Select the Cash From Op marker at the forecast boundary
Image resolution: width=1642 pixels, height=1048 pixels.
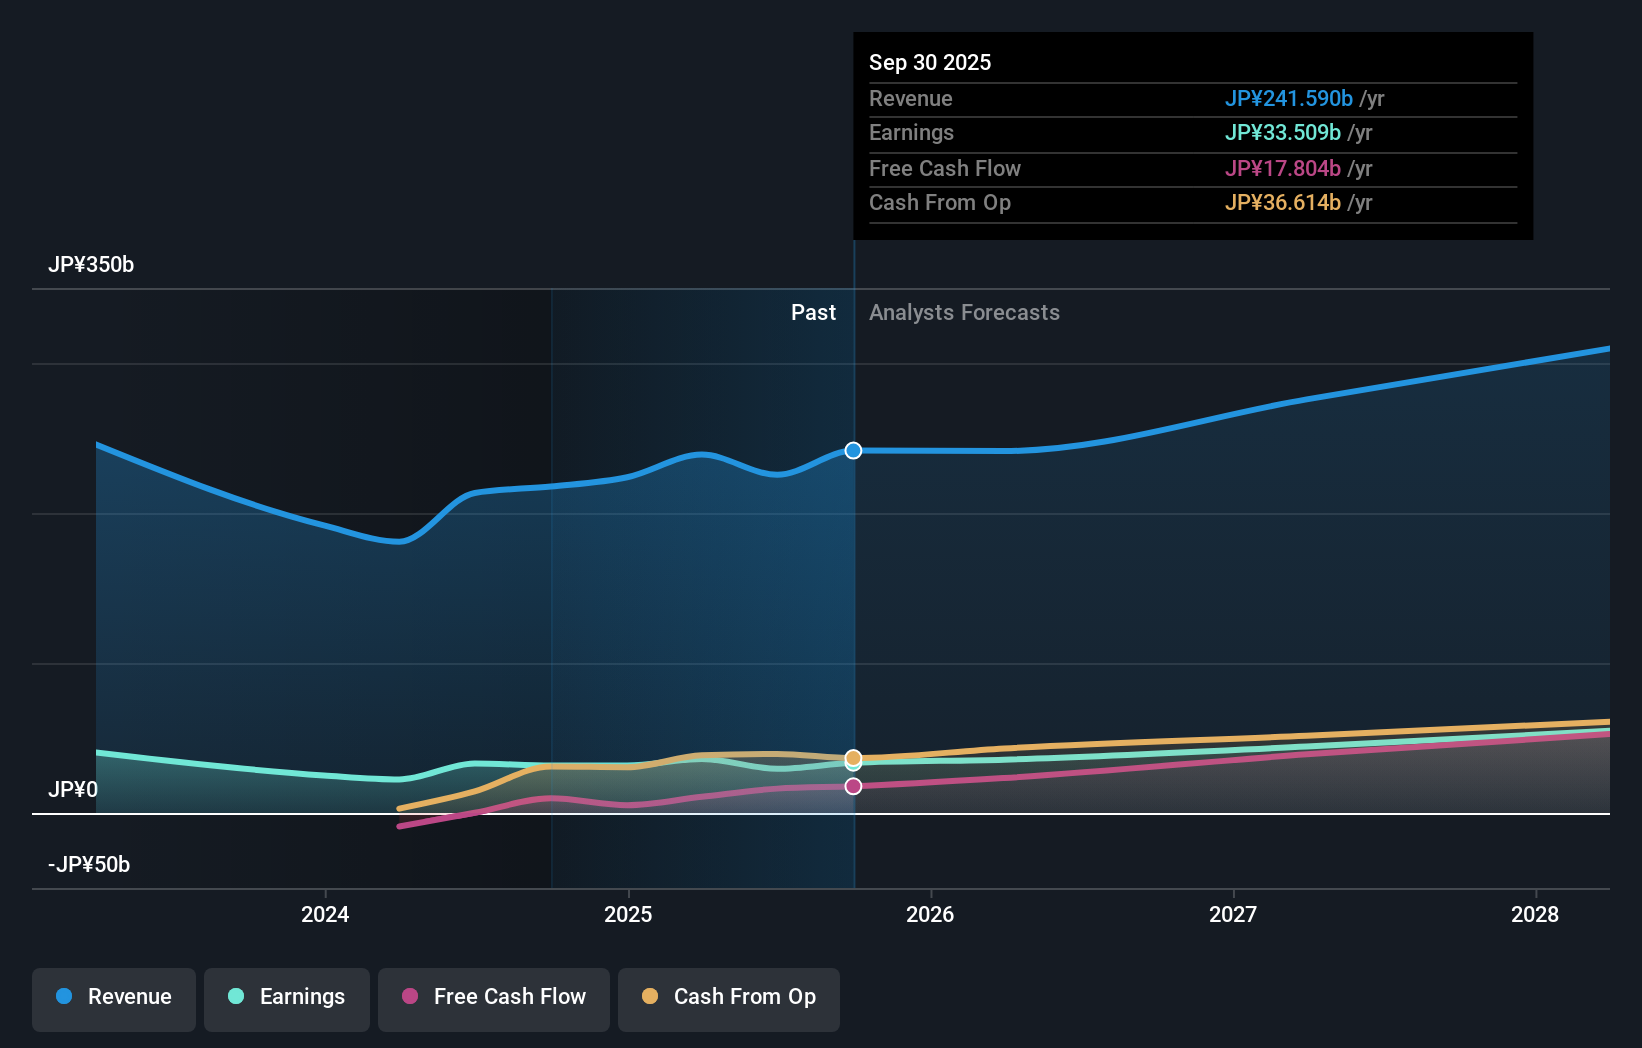[853, 758]
